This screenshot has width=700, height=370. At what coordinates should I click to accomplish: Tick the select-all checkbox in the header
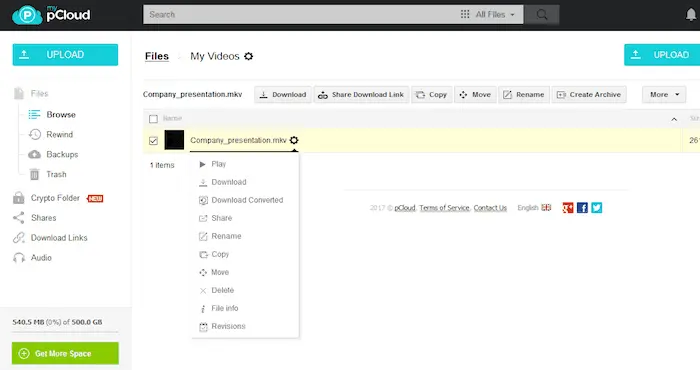[x=153, y=119]
